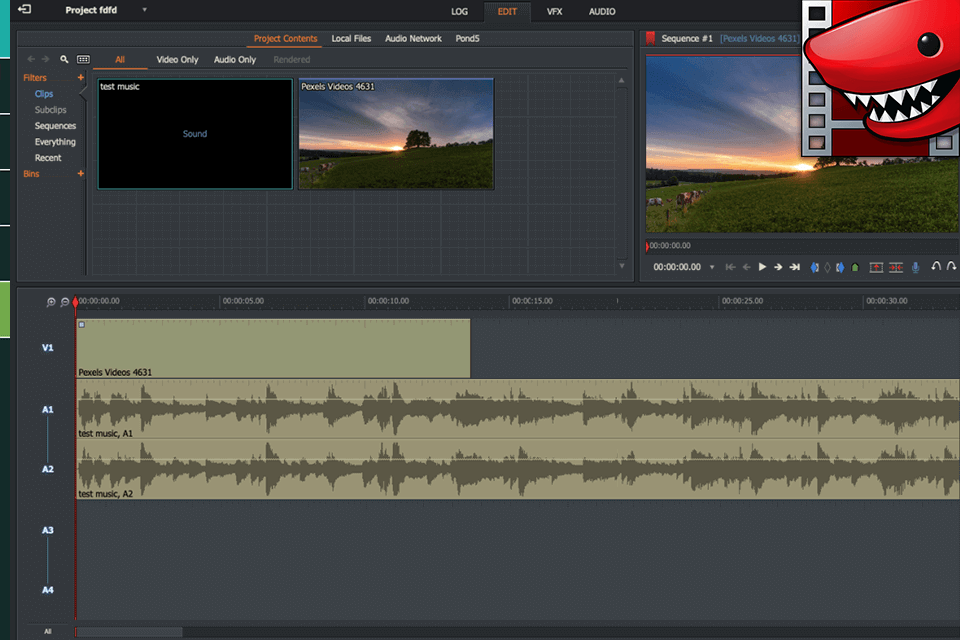This screenshot has height=640, width=960.
Task: Select Sequences in the Filters list
Action: pos(55,126)
